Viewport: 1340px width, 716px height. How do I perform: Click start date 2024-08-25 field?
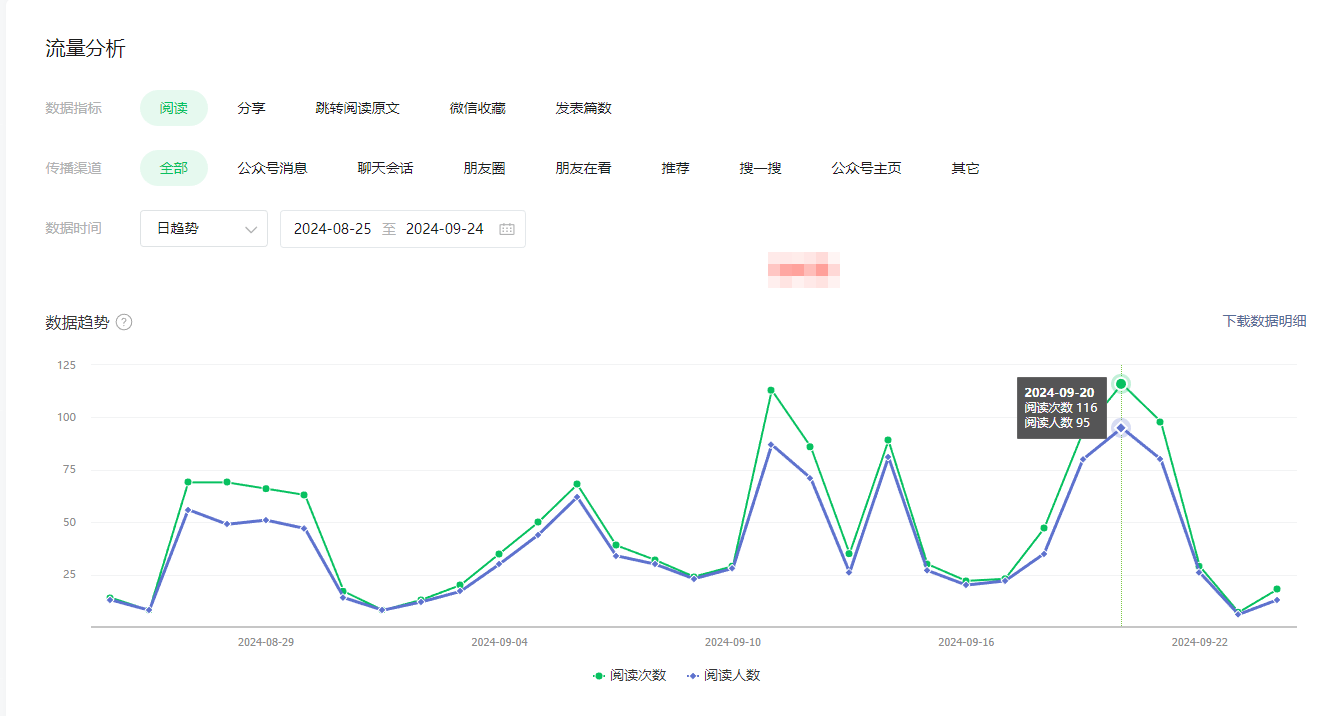click(332, 229)
